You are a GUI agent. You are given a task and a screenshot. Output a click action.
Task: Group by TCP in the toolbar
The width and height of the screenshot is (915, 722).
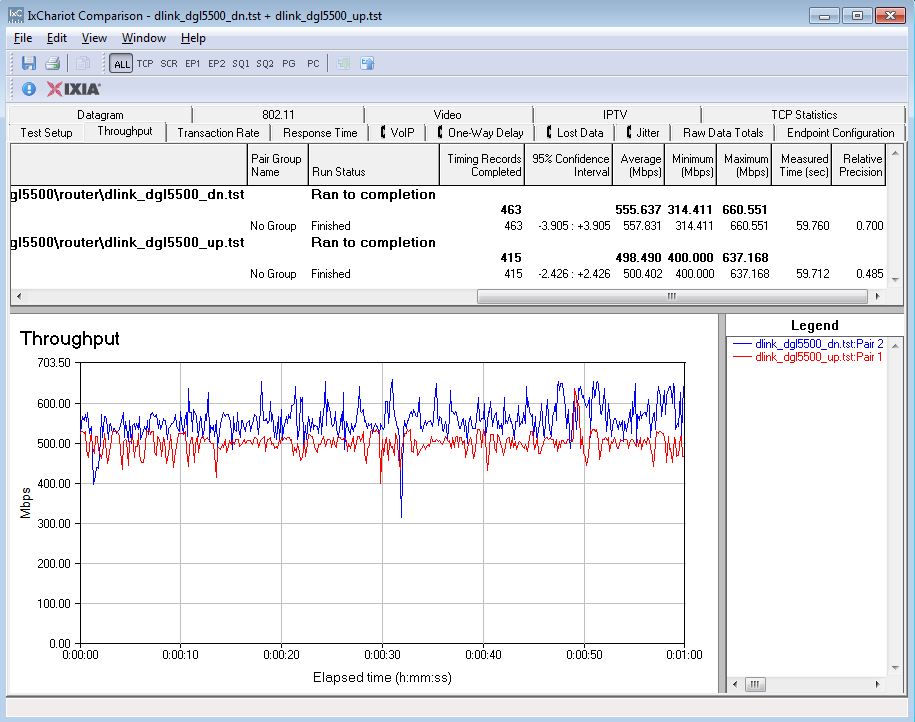tap(145, 64)
